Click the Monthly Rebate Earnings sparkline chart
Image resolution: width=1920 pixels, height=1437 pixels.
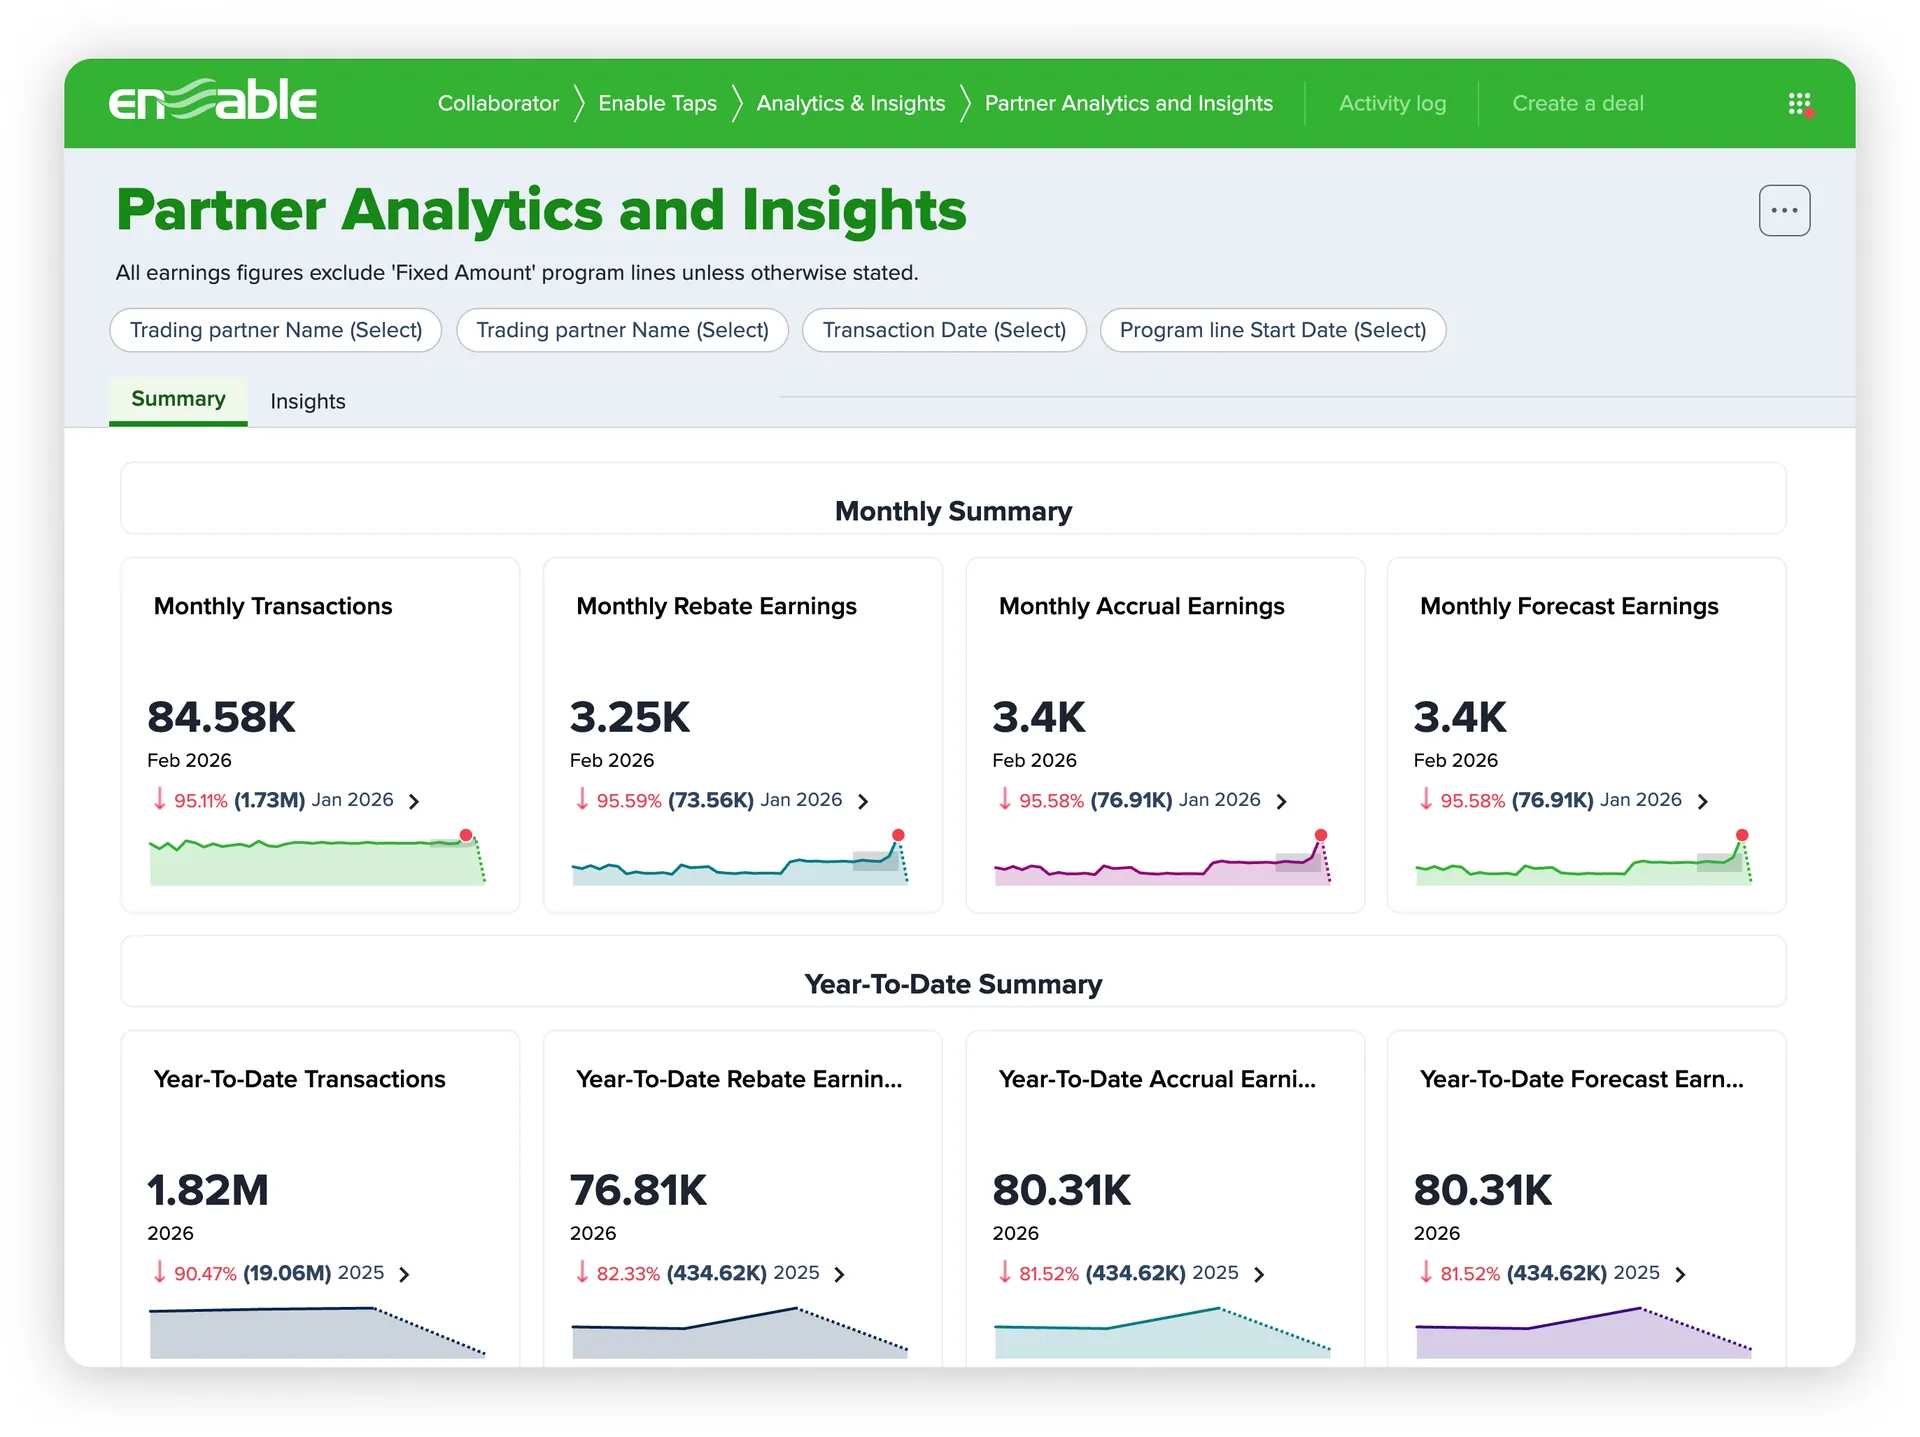[x=740, y=859]
